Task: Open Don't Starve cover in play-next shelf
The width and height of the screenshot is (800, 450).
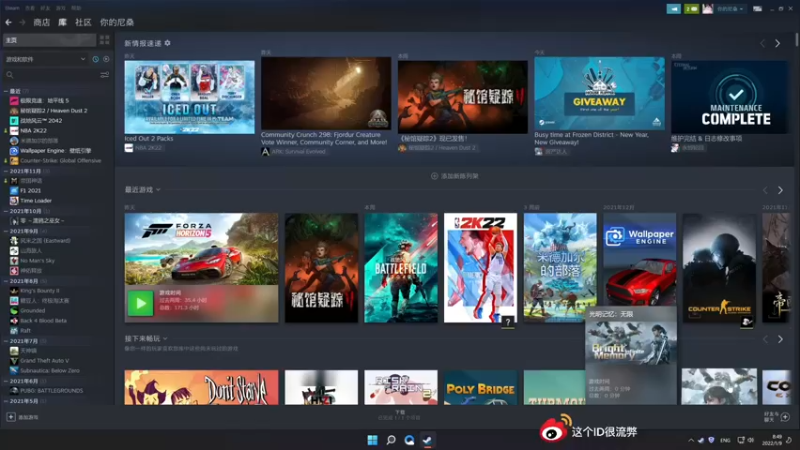Action: click(202, 387)
